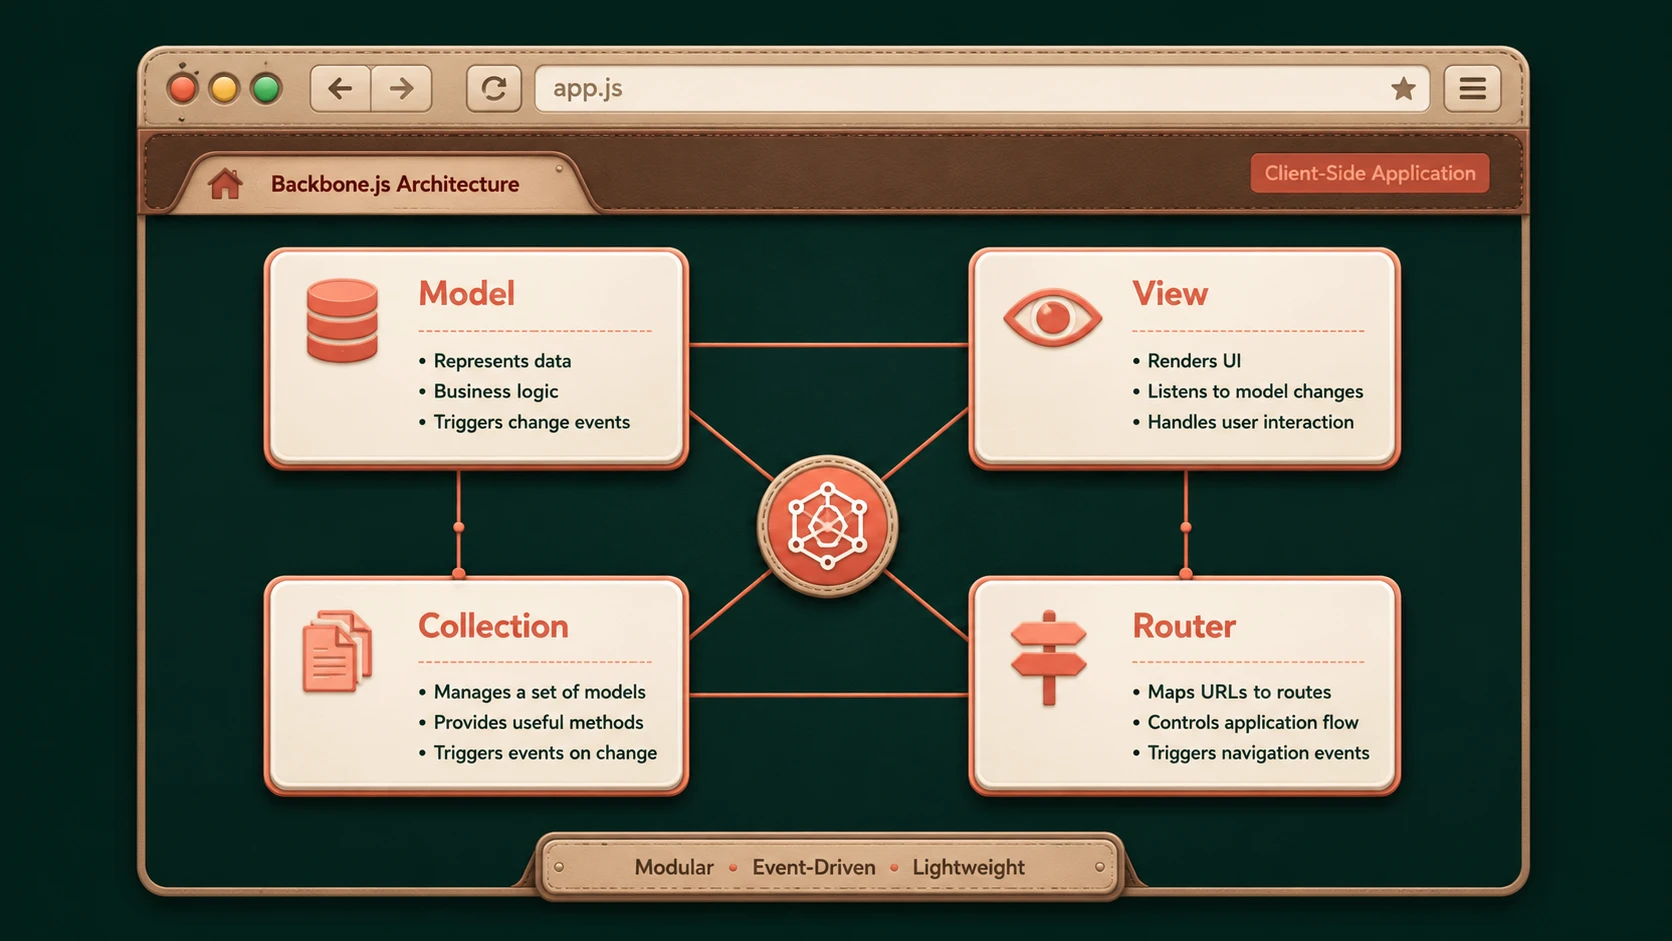Click the Model card heading
The width and height of the screenshot is (1672, 941).
click(x=466, y=293)
